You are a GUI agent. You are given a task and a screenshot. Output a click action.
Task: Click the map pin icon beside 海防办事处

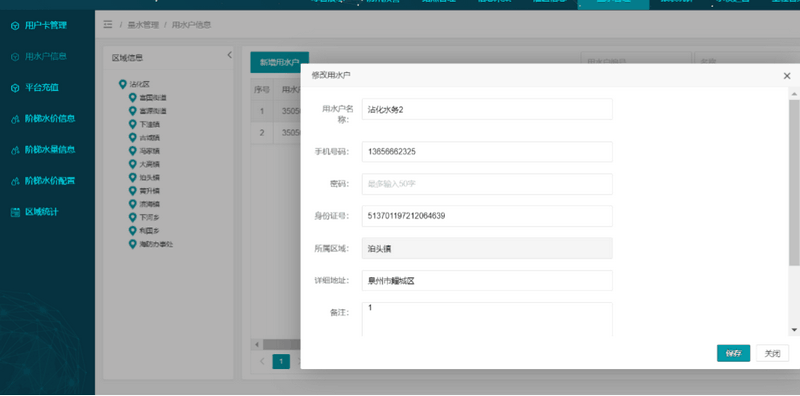[x=133, y=244]
